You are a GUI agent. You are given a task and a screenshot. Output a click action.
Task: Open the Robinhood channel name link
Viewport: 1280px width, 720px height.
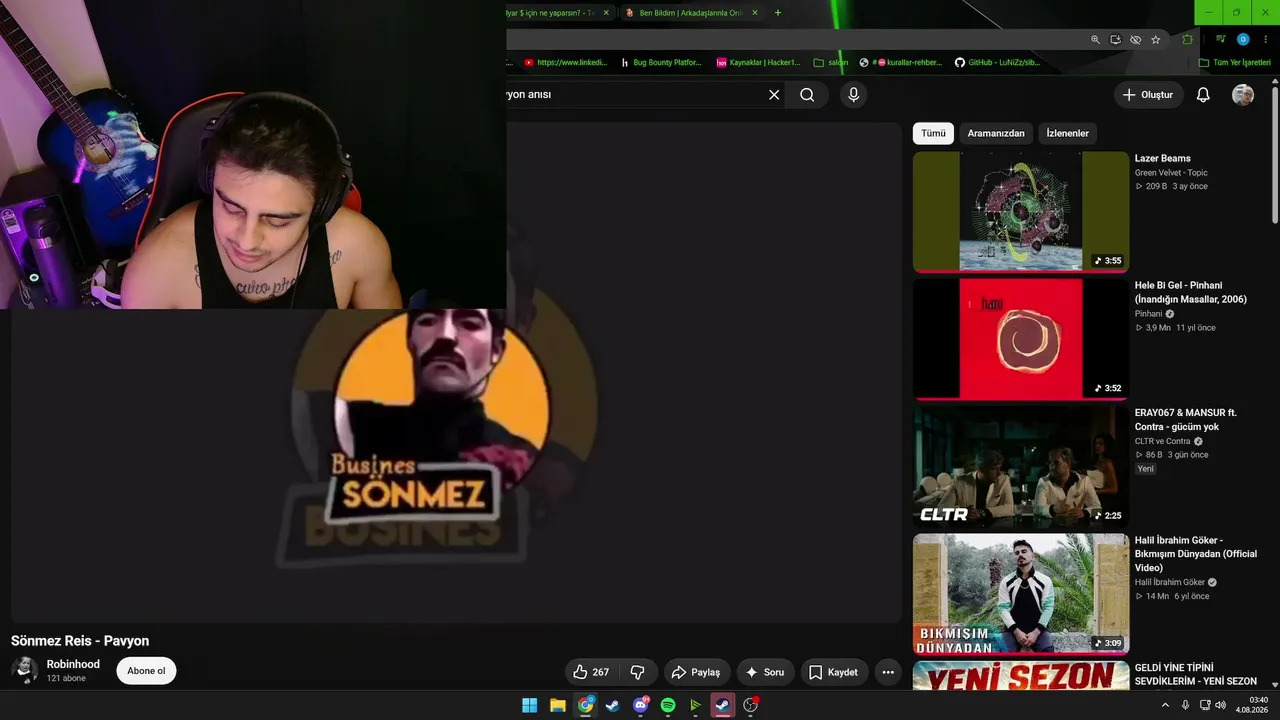point(73,664)
